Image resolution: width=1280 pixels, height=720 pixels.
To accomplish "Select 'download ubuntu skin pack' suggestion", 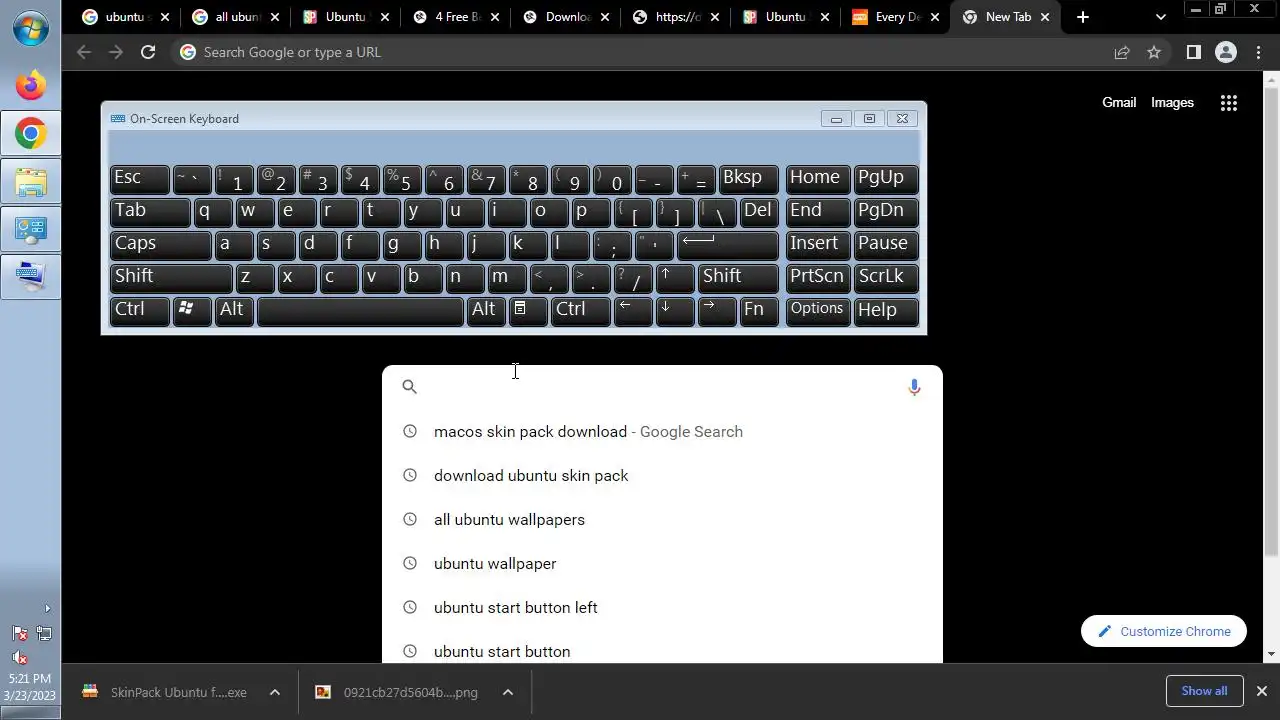I will (662, 476).
